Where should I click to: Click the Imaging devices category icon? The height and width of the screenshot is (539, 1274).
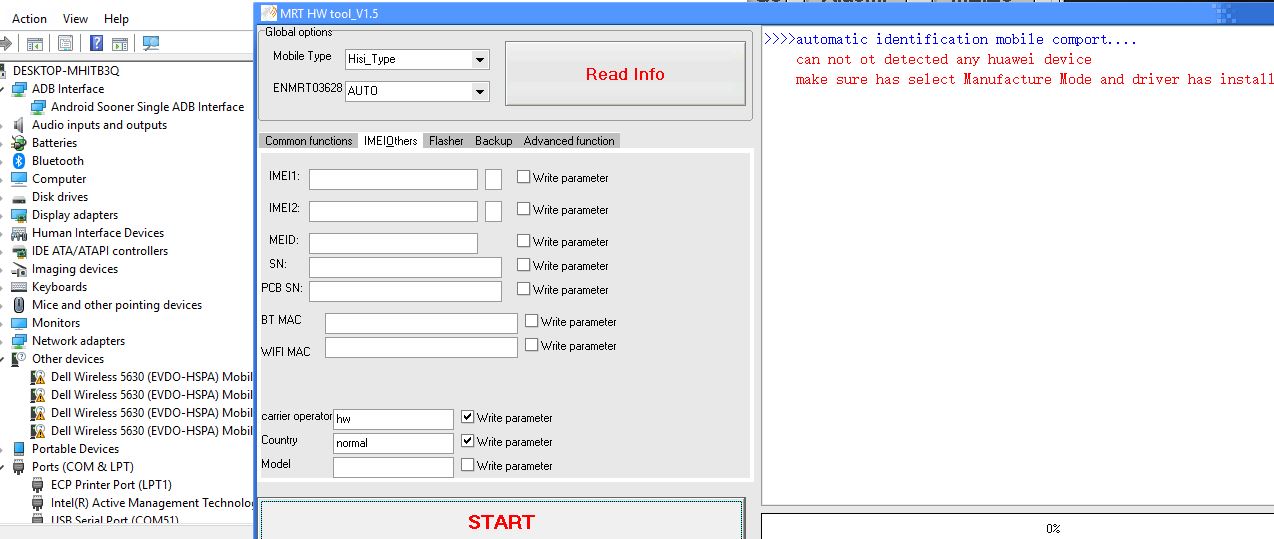(19, 269)
